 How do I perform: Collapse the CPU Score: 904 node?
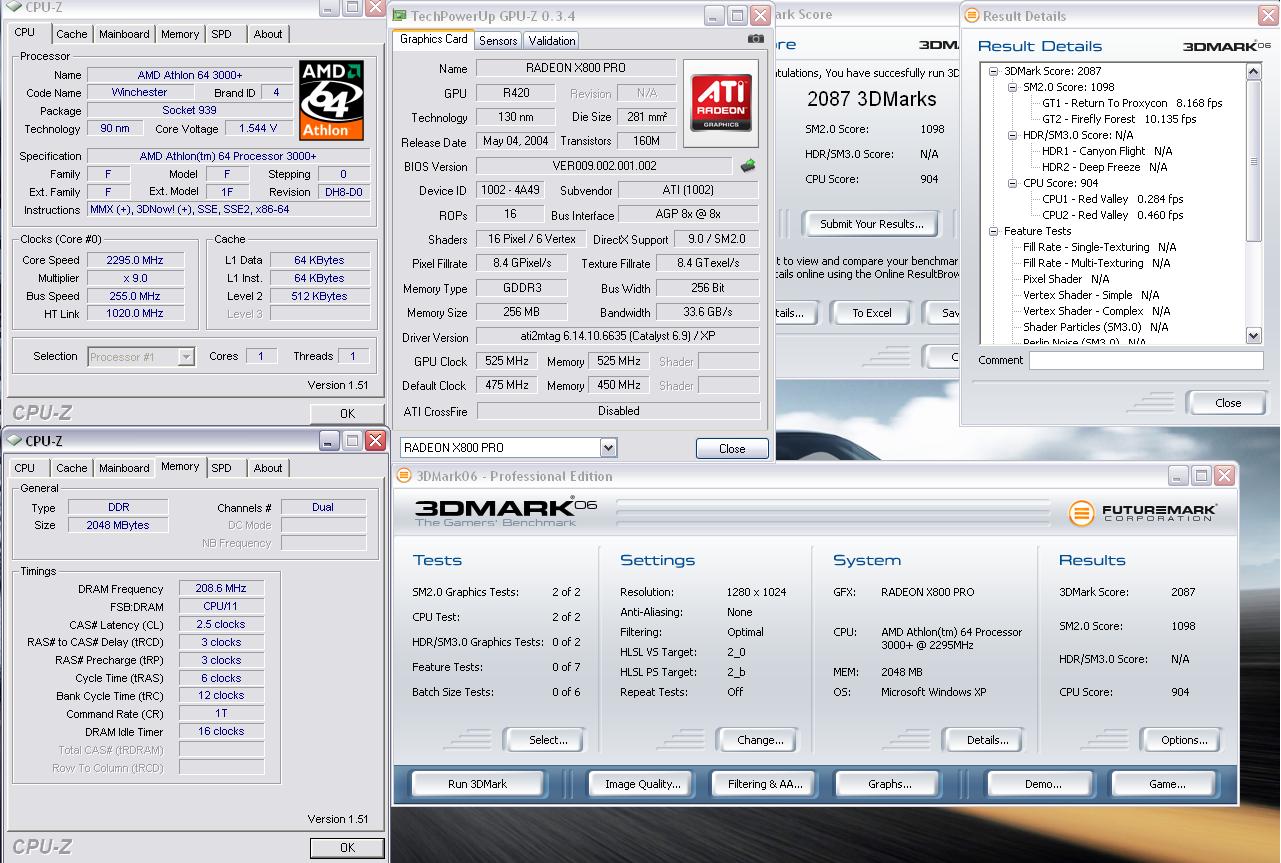tap(1012, 183)
